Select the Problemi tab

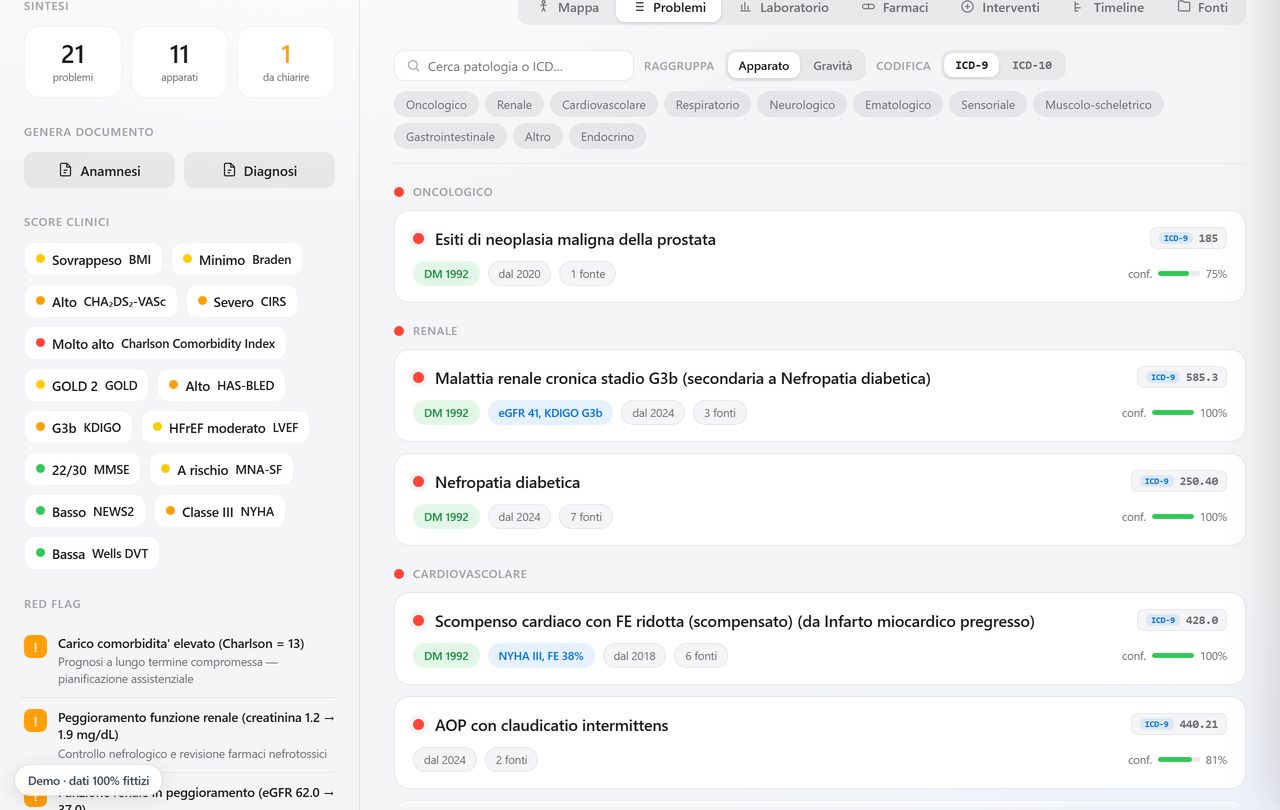coord(669,8)
